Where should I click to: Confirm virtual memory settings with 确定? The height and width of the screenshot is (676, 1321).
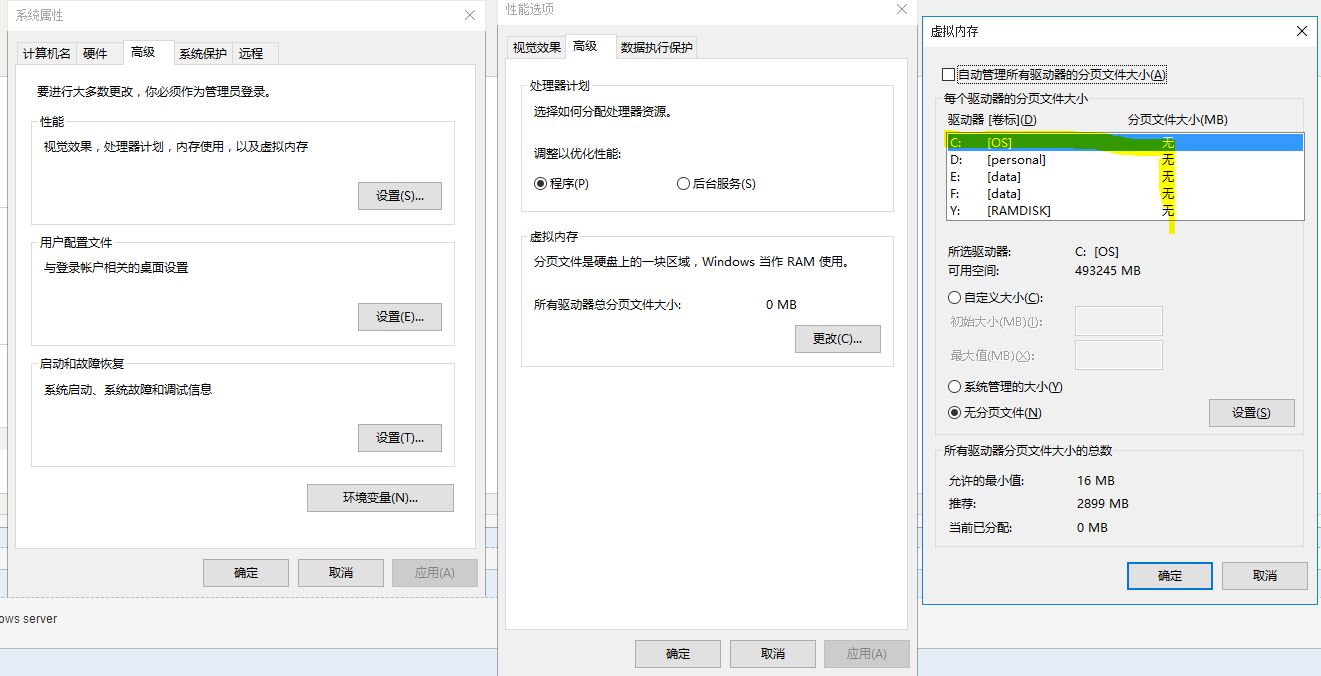tap(1169, 575)
